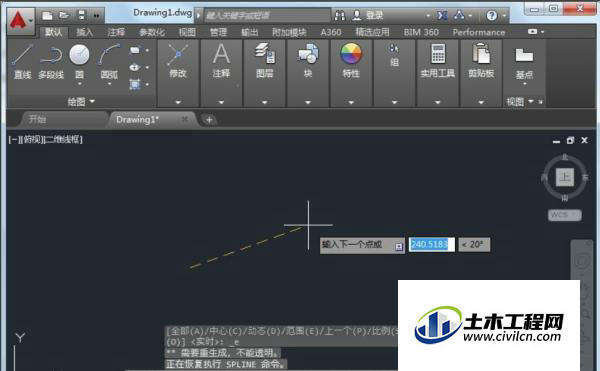The width and height of the screenshot is (600, 371).
Task: Click the ViewCube top (上) face
Action: (565, 177)
